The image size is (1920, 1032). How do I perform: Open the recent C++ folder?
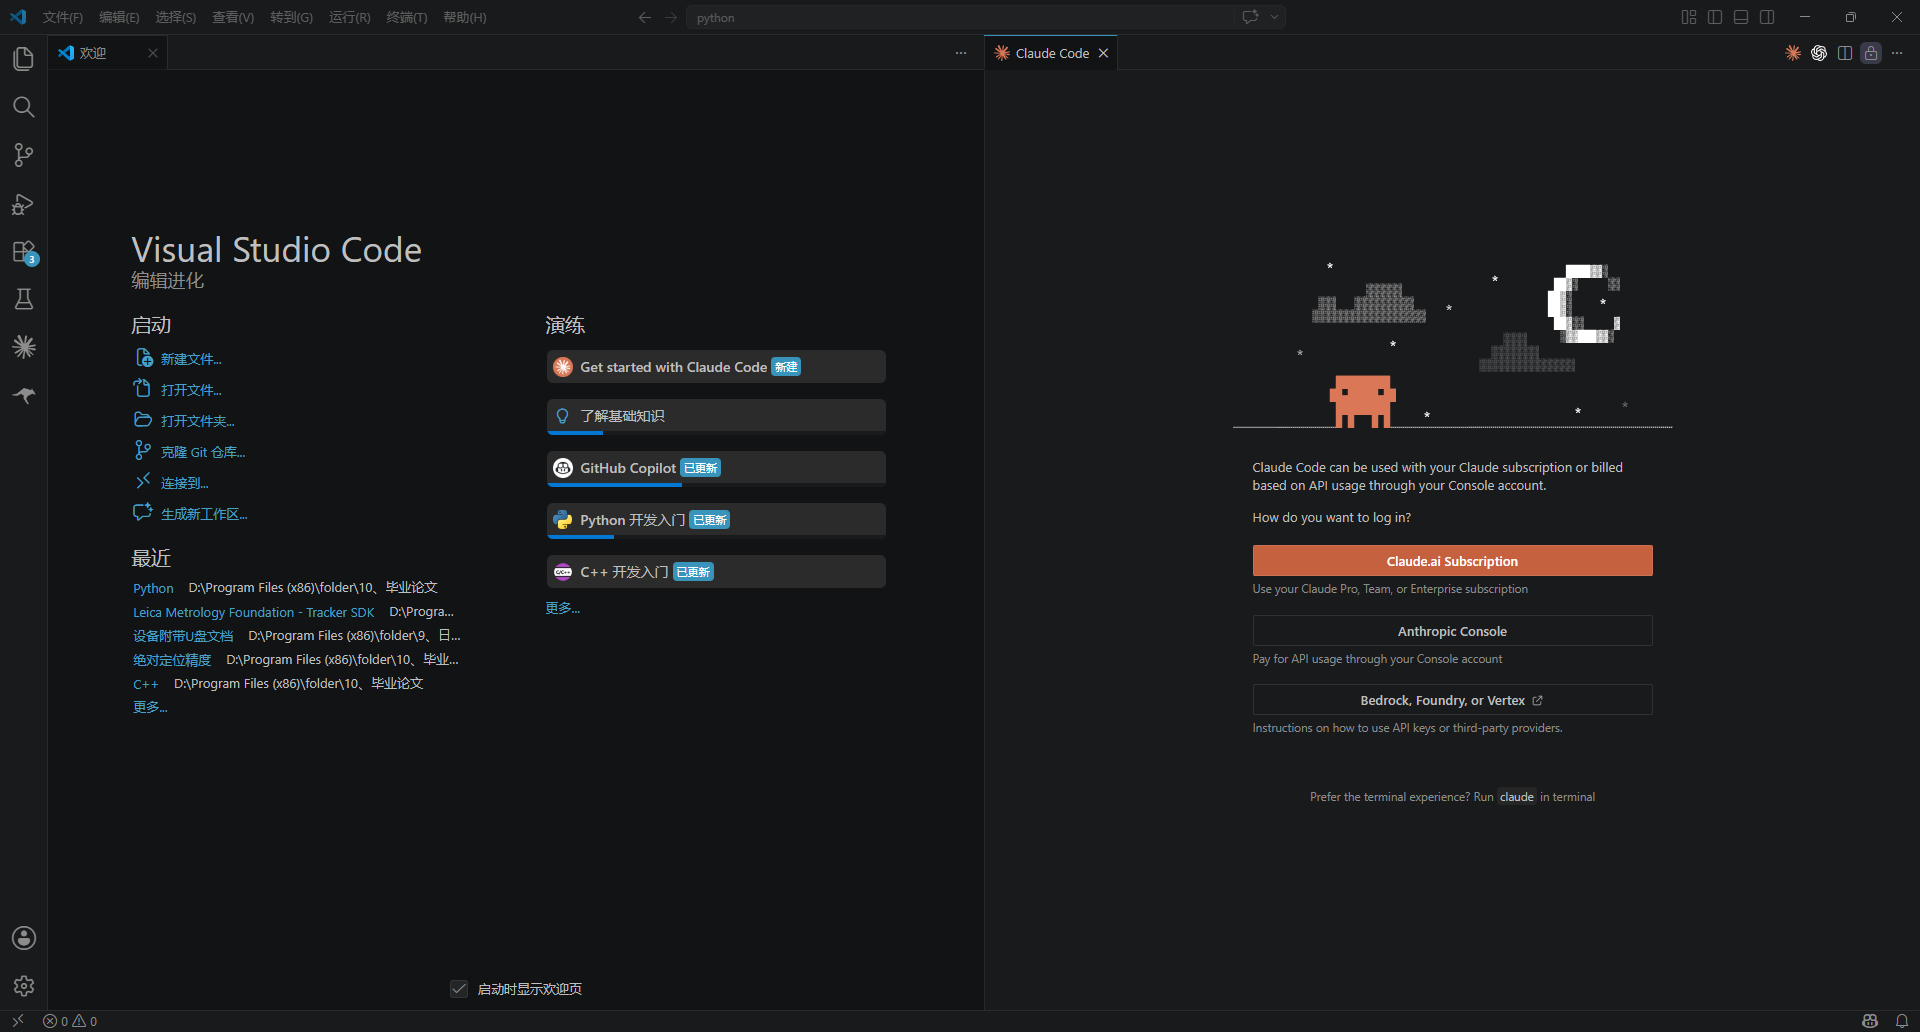click(x=146, y=684)
